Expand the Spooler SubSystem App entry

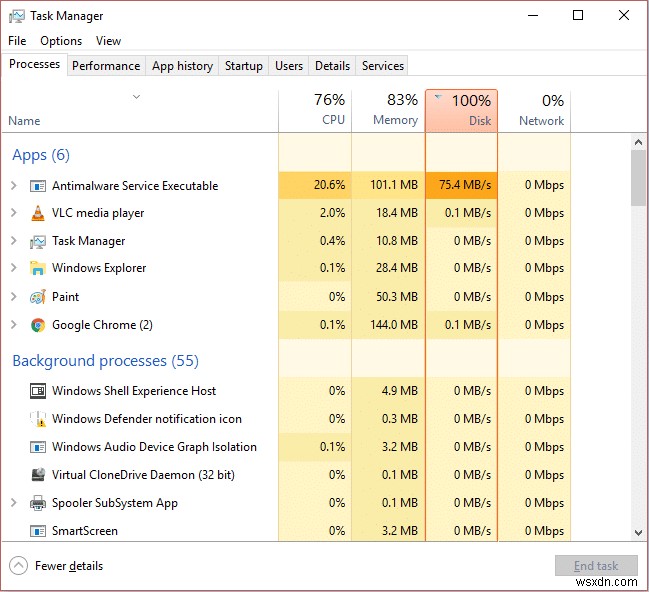coord(14,503)
